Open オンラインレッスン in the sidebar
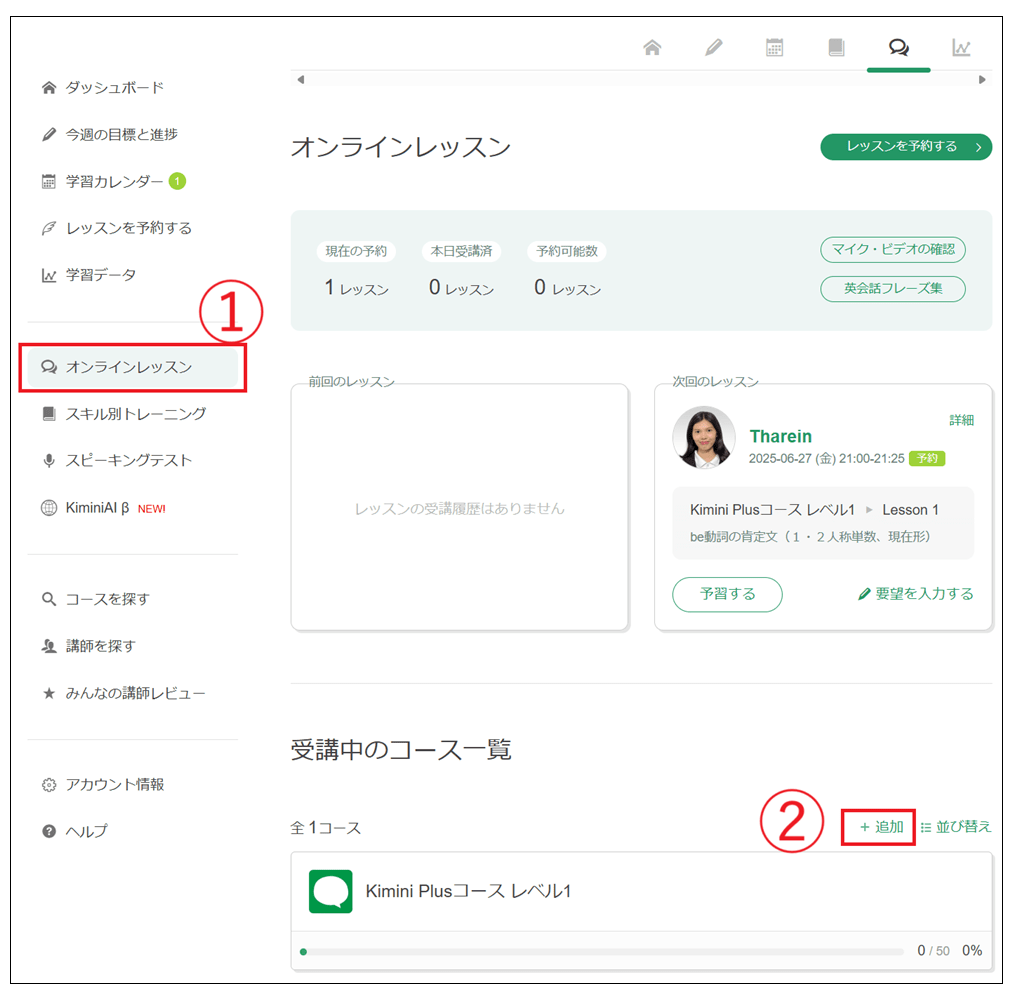Screen dimensions: 1016x1001 pyautogui.click(x=129, y=367)
